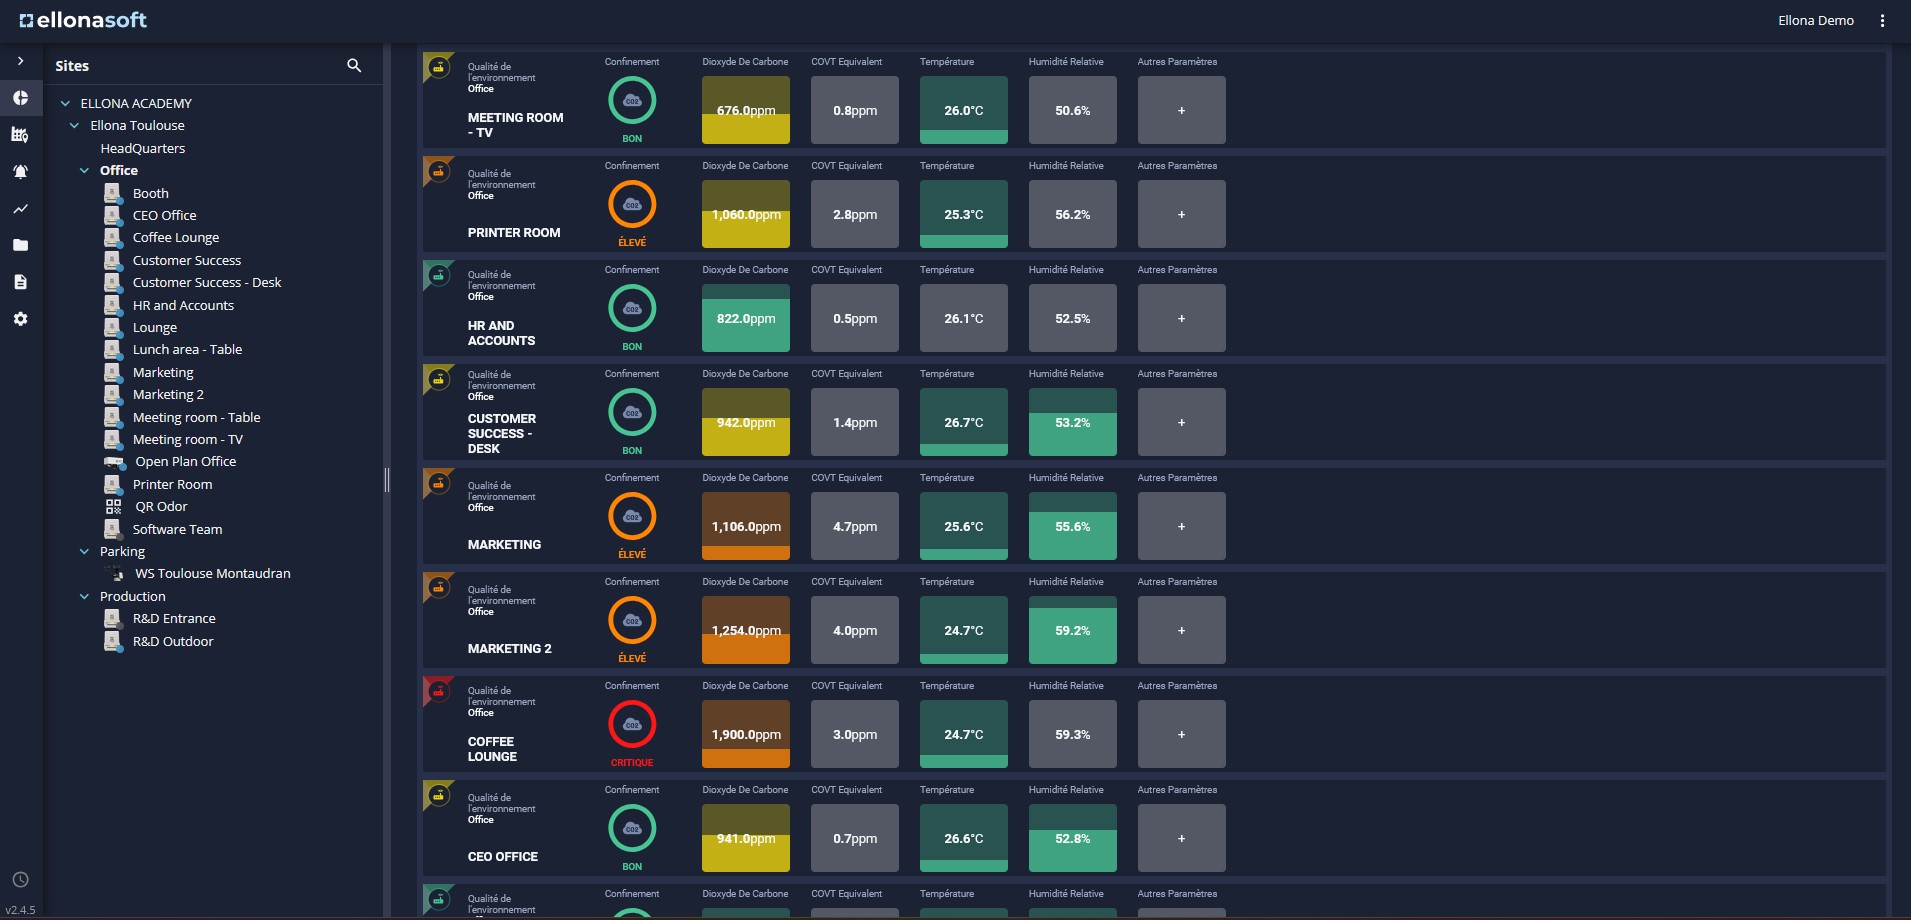
Task: Click the Ellona Demo account name
Action: [x=1816, y=20]
